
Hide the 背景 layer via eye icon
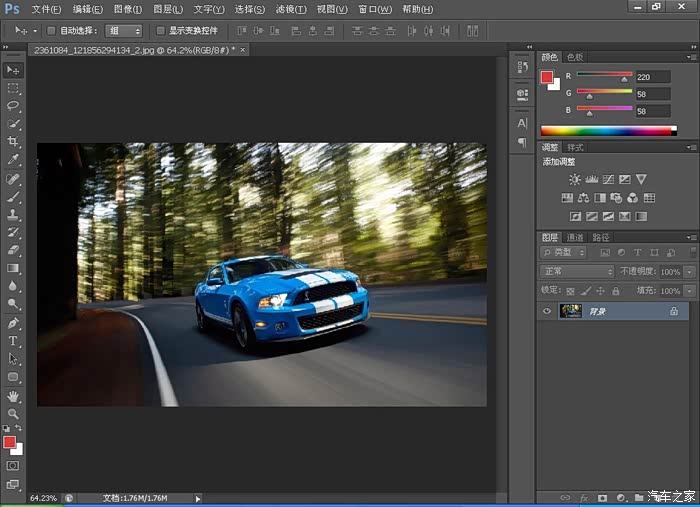click(547, 311)
